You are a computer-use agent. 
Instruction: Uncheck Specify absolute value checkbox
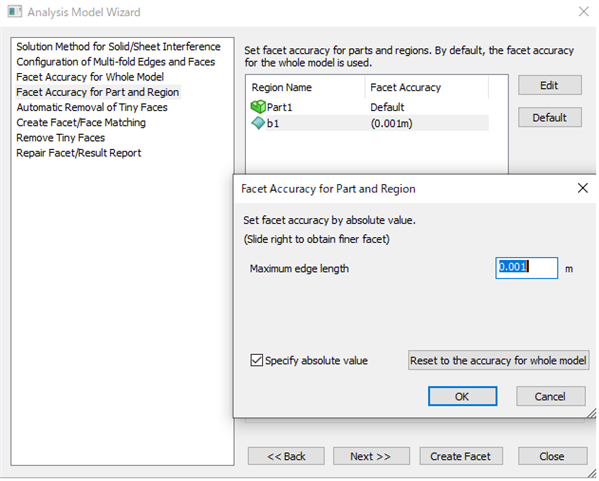256,360
